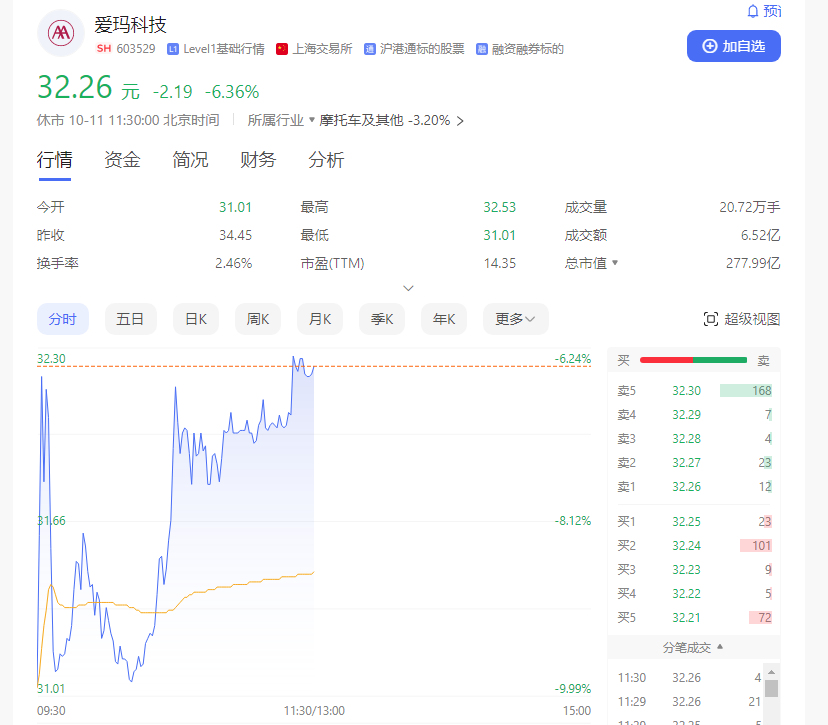This screenshot has height=725, width=828.
Task: Show the 月K chart
Action: [320, 319]
